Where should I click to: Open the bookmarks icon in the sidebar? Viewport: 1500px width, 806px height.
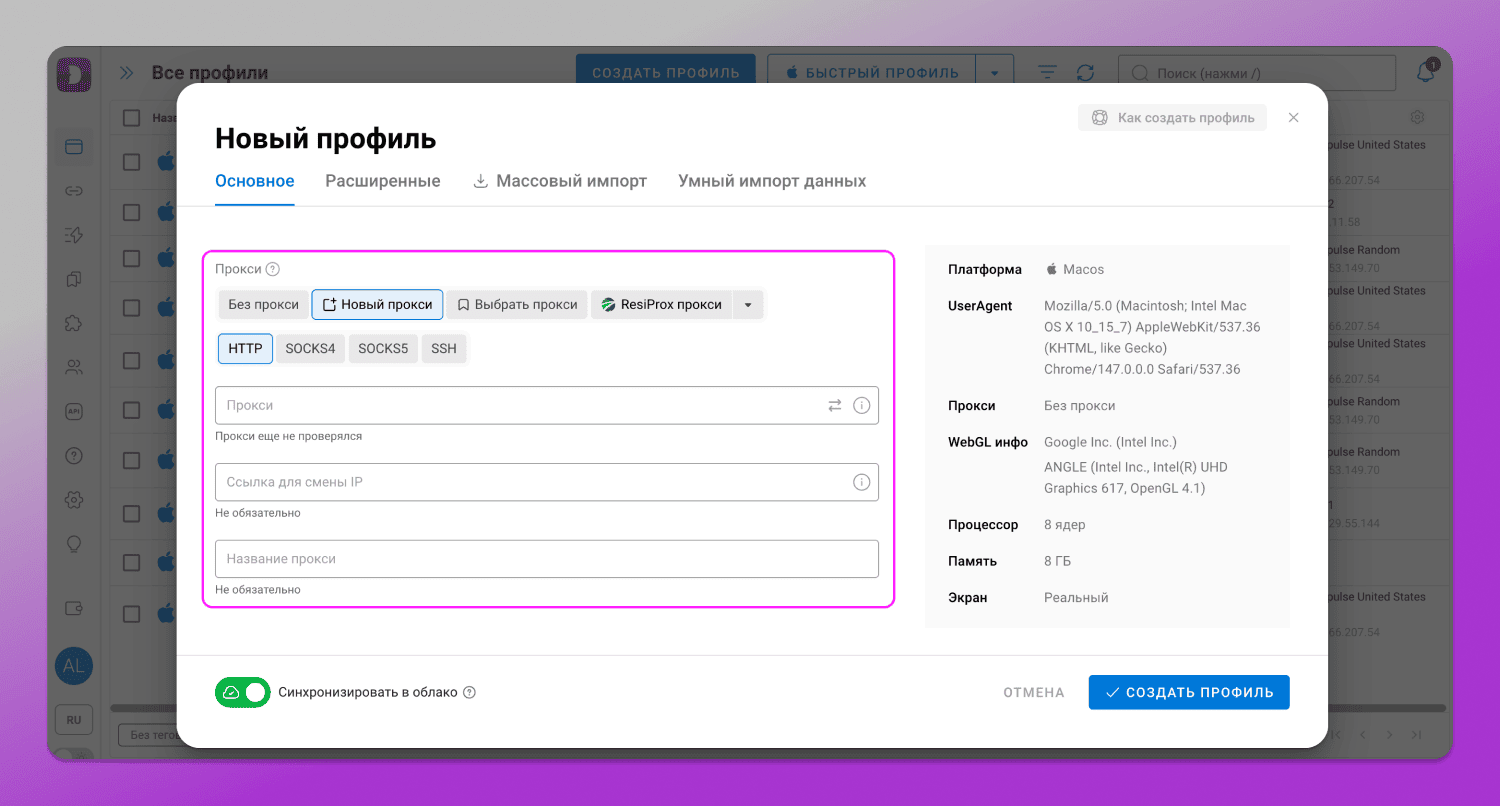pos(74,279)
